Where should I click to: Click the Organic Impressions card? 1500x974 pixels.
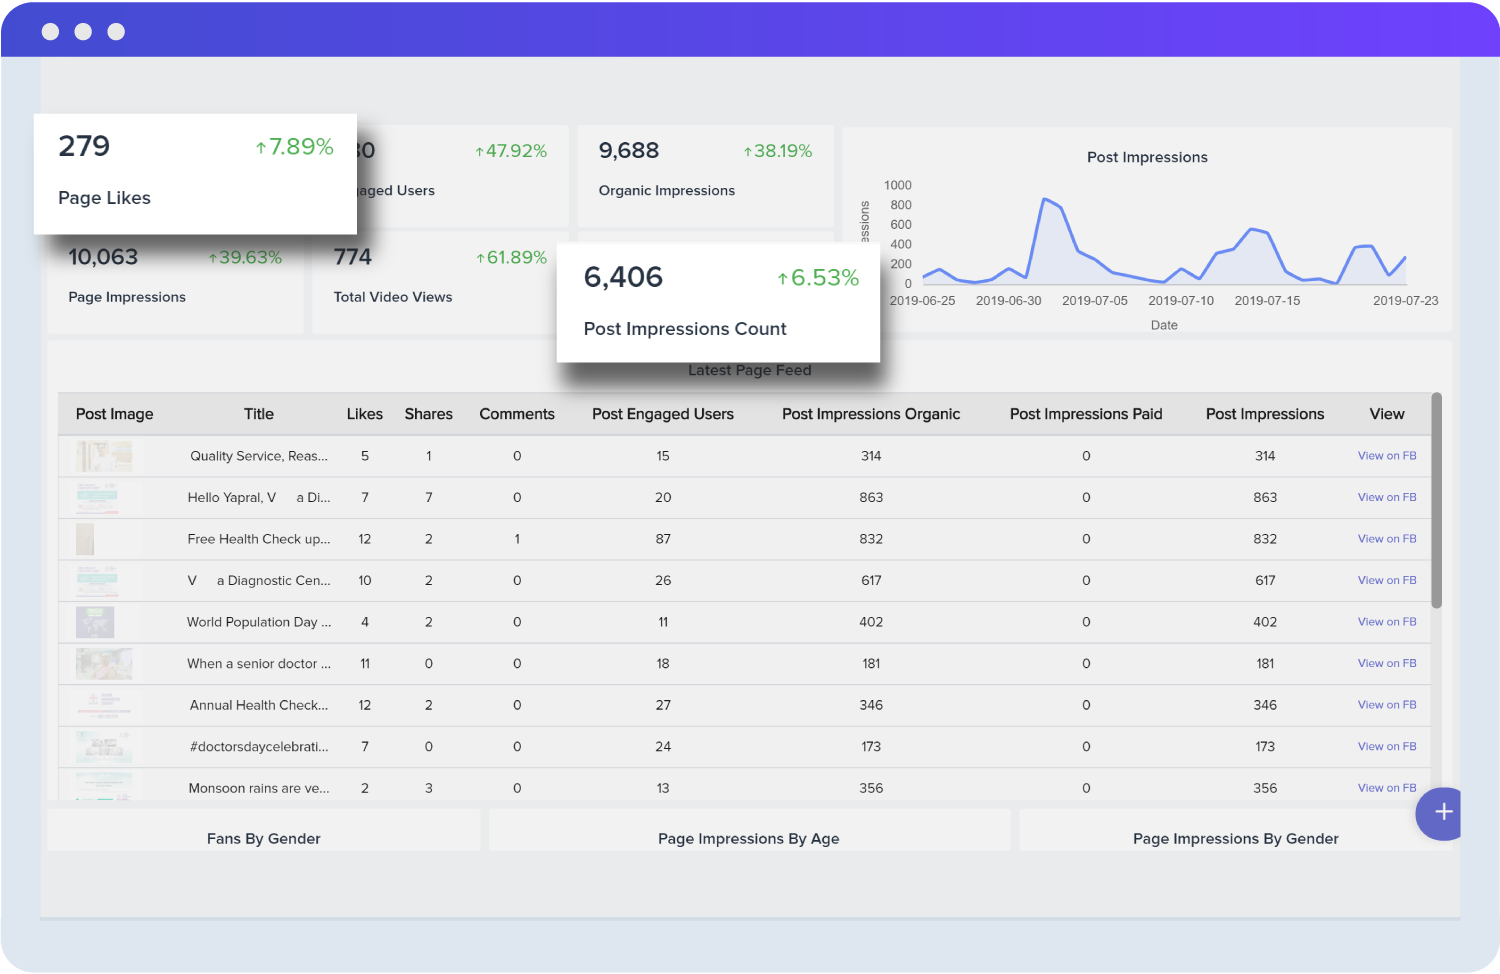pyautogui.click(x=706, y=176)
